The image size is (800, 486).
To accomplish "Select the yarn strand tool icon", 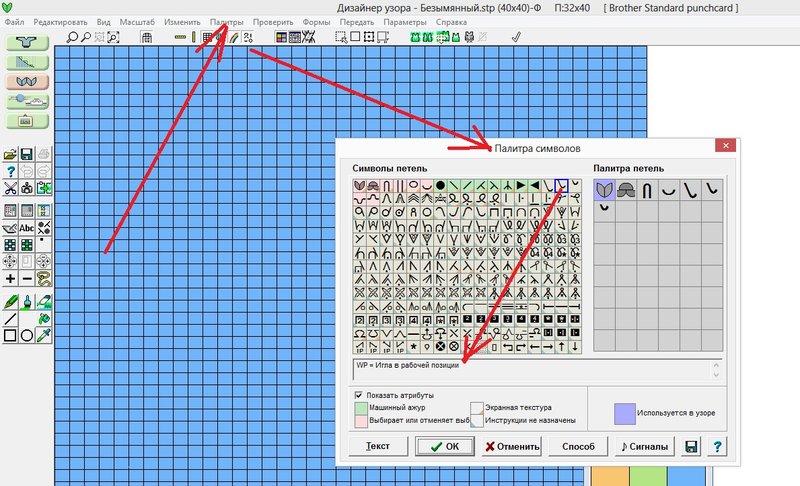I will (44, 278).
